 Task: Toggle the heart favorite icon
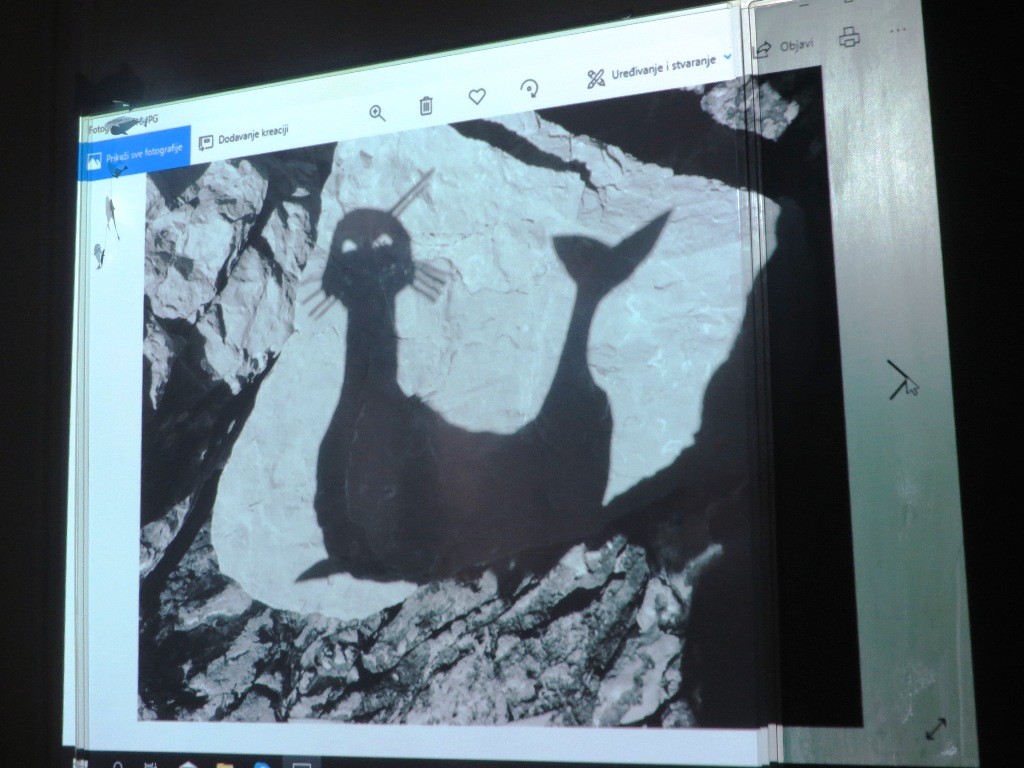point(477,97)
